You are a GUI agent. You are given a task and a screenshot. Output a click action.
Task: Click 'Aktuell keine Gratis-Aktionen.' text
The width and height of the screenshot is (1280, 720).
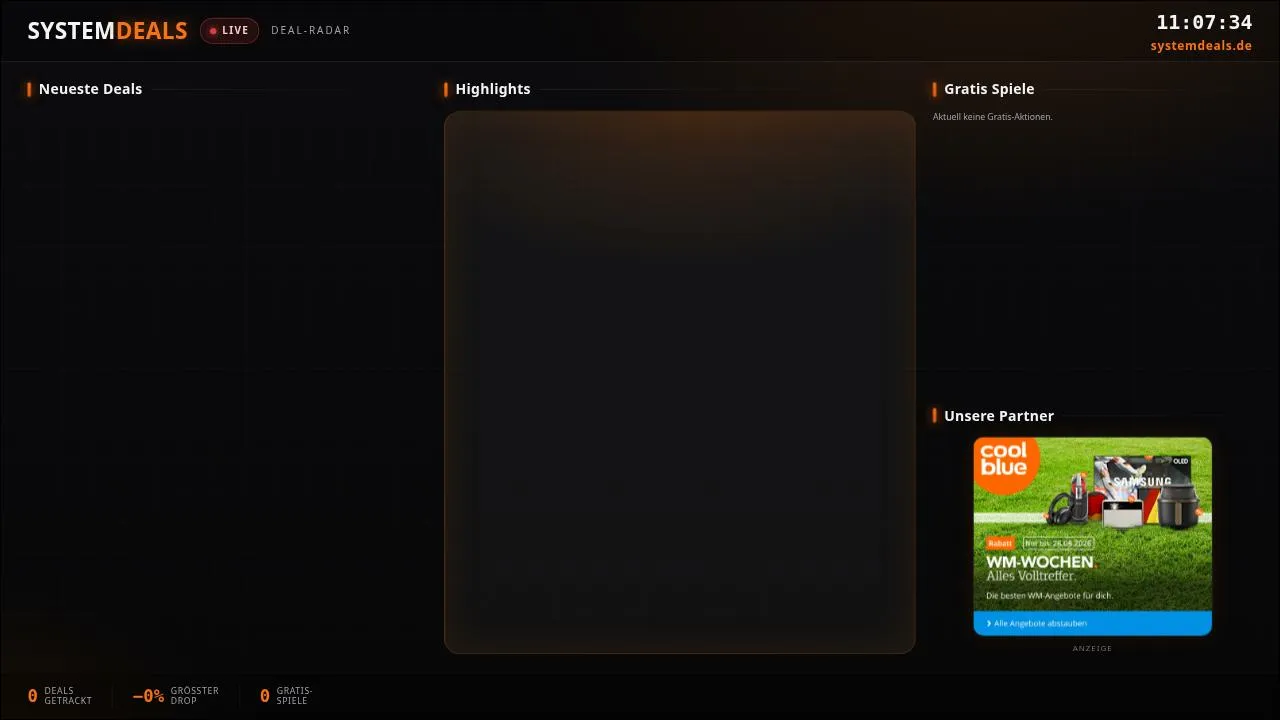(x=993, y=117)
